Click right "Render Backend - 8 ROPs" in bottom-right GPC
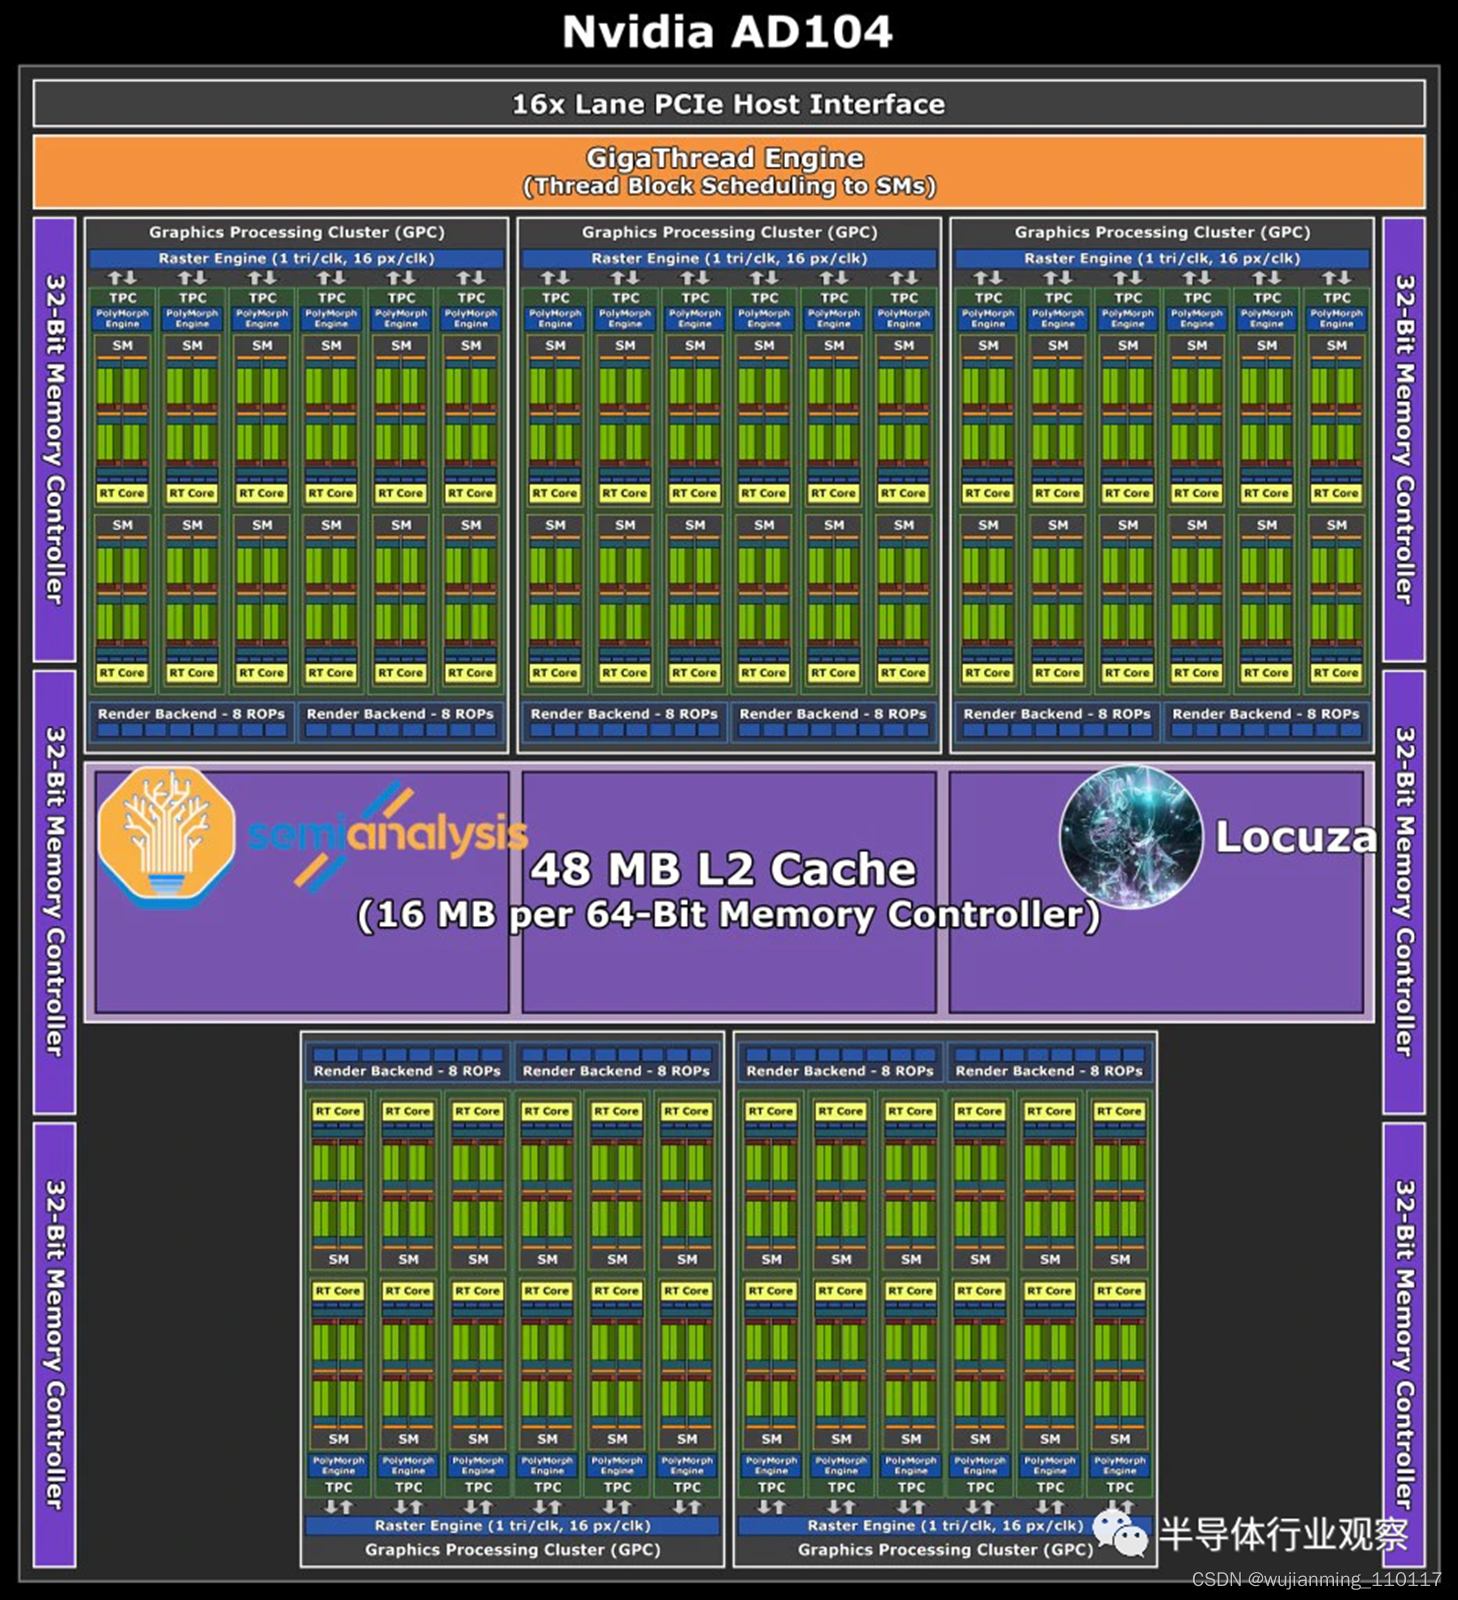The width and height of the screenshot is (1458, 1600). coord(1050,1063)
